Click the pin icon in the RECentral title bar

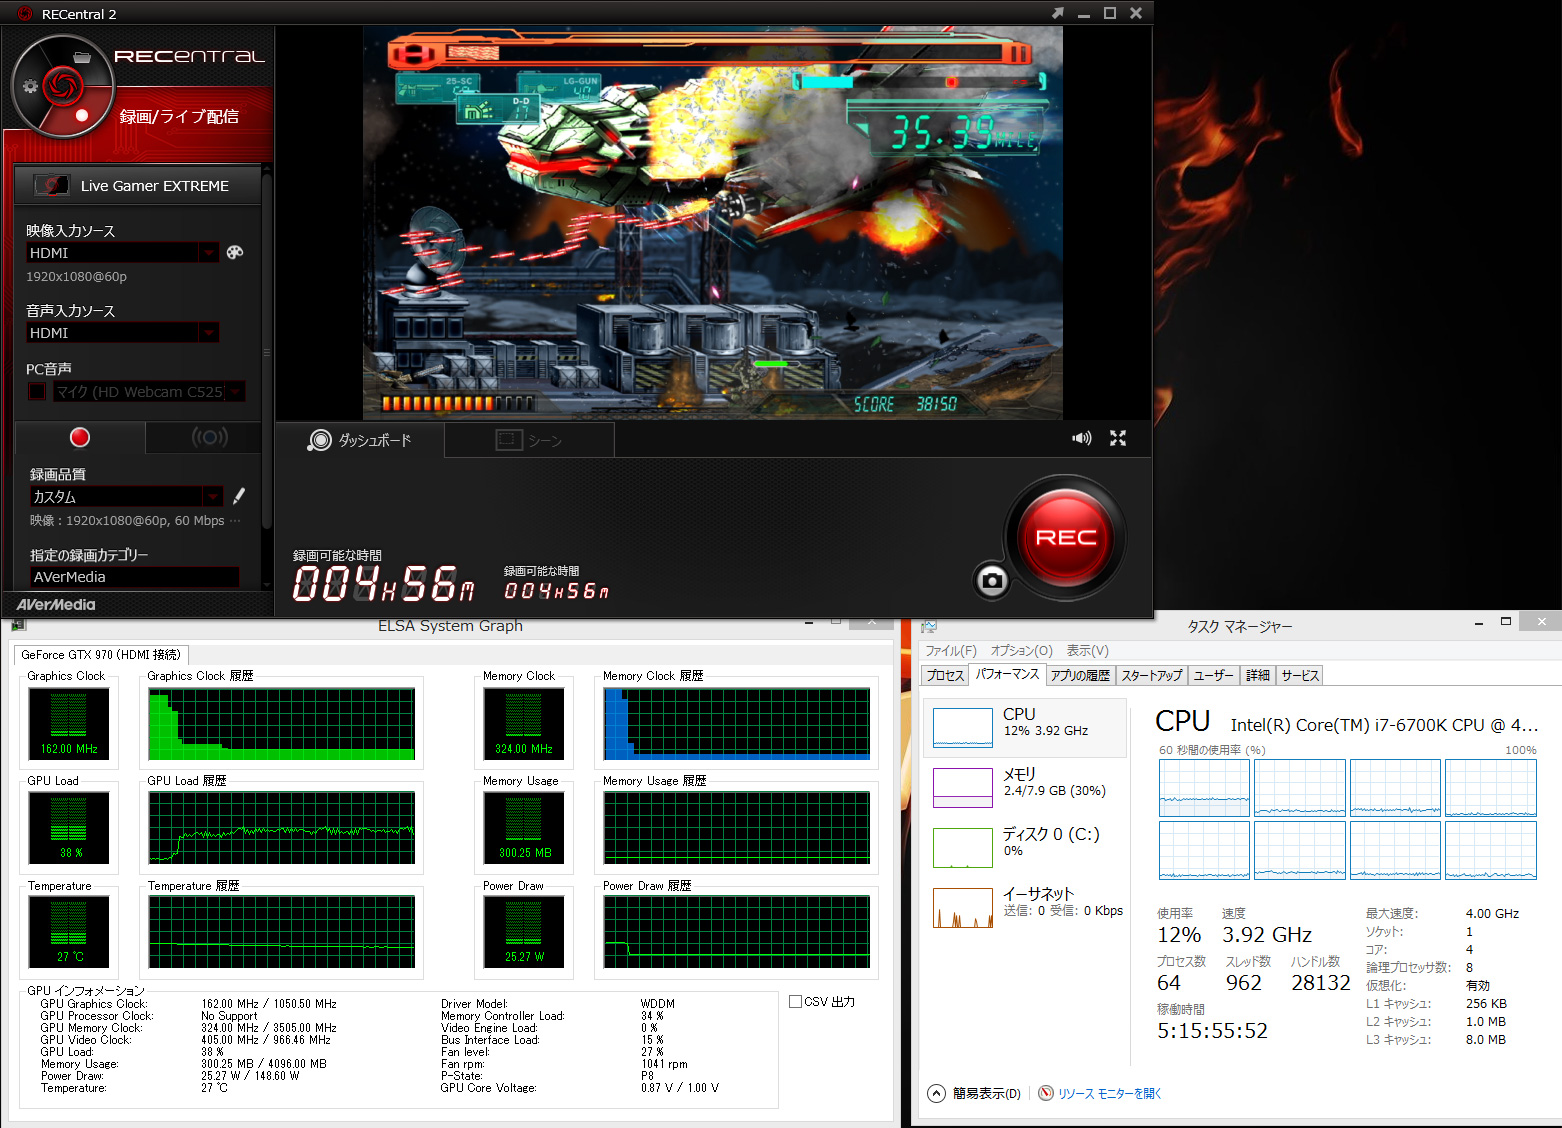(x=1058, y=13)
